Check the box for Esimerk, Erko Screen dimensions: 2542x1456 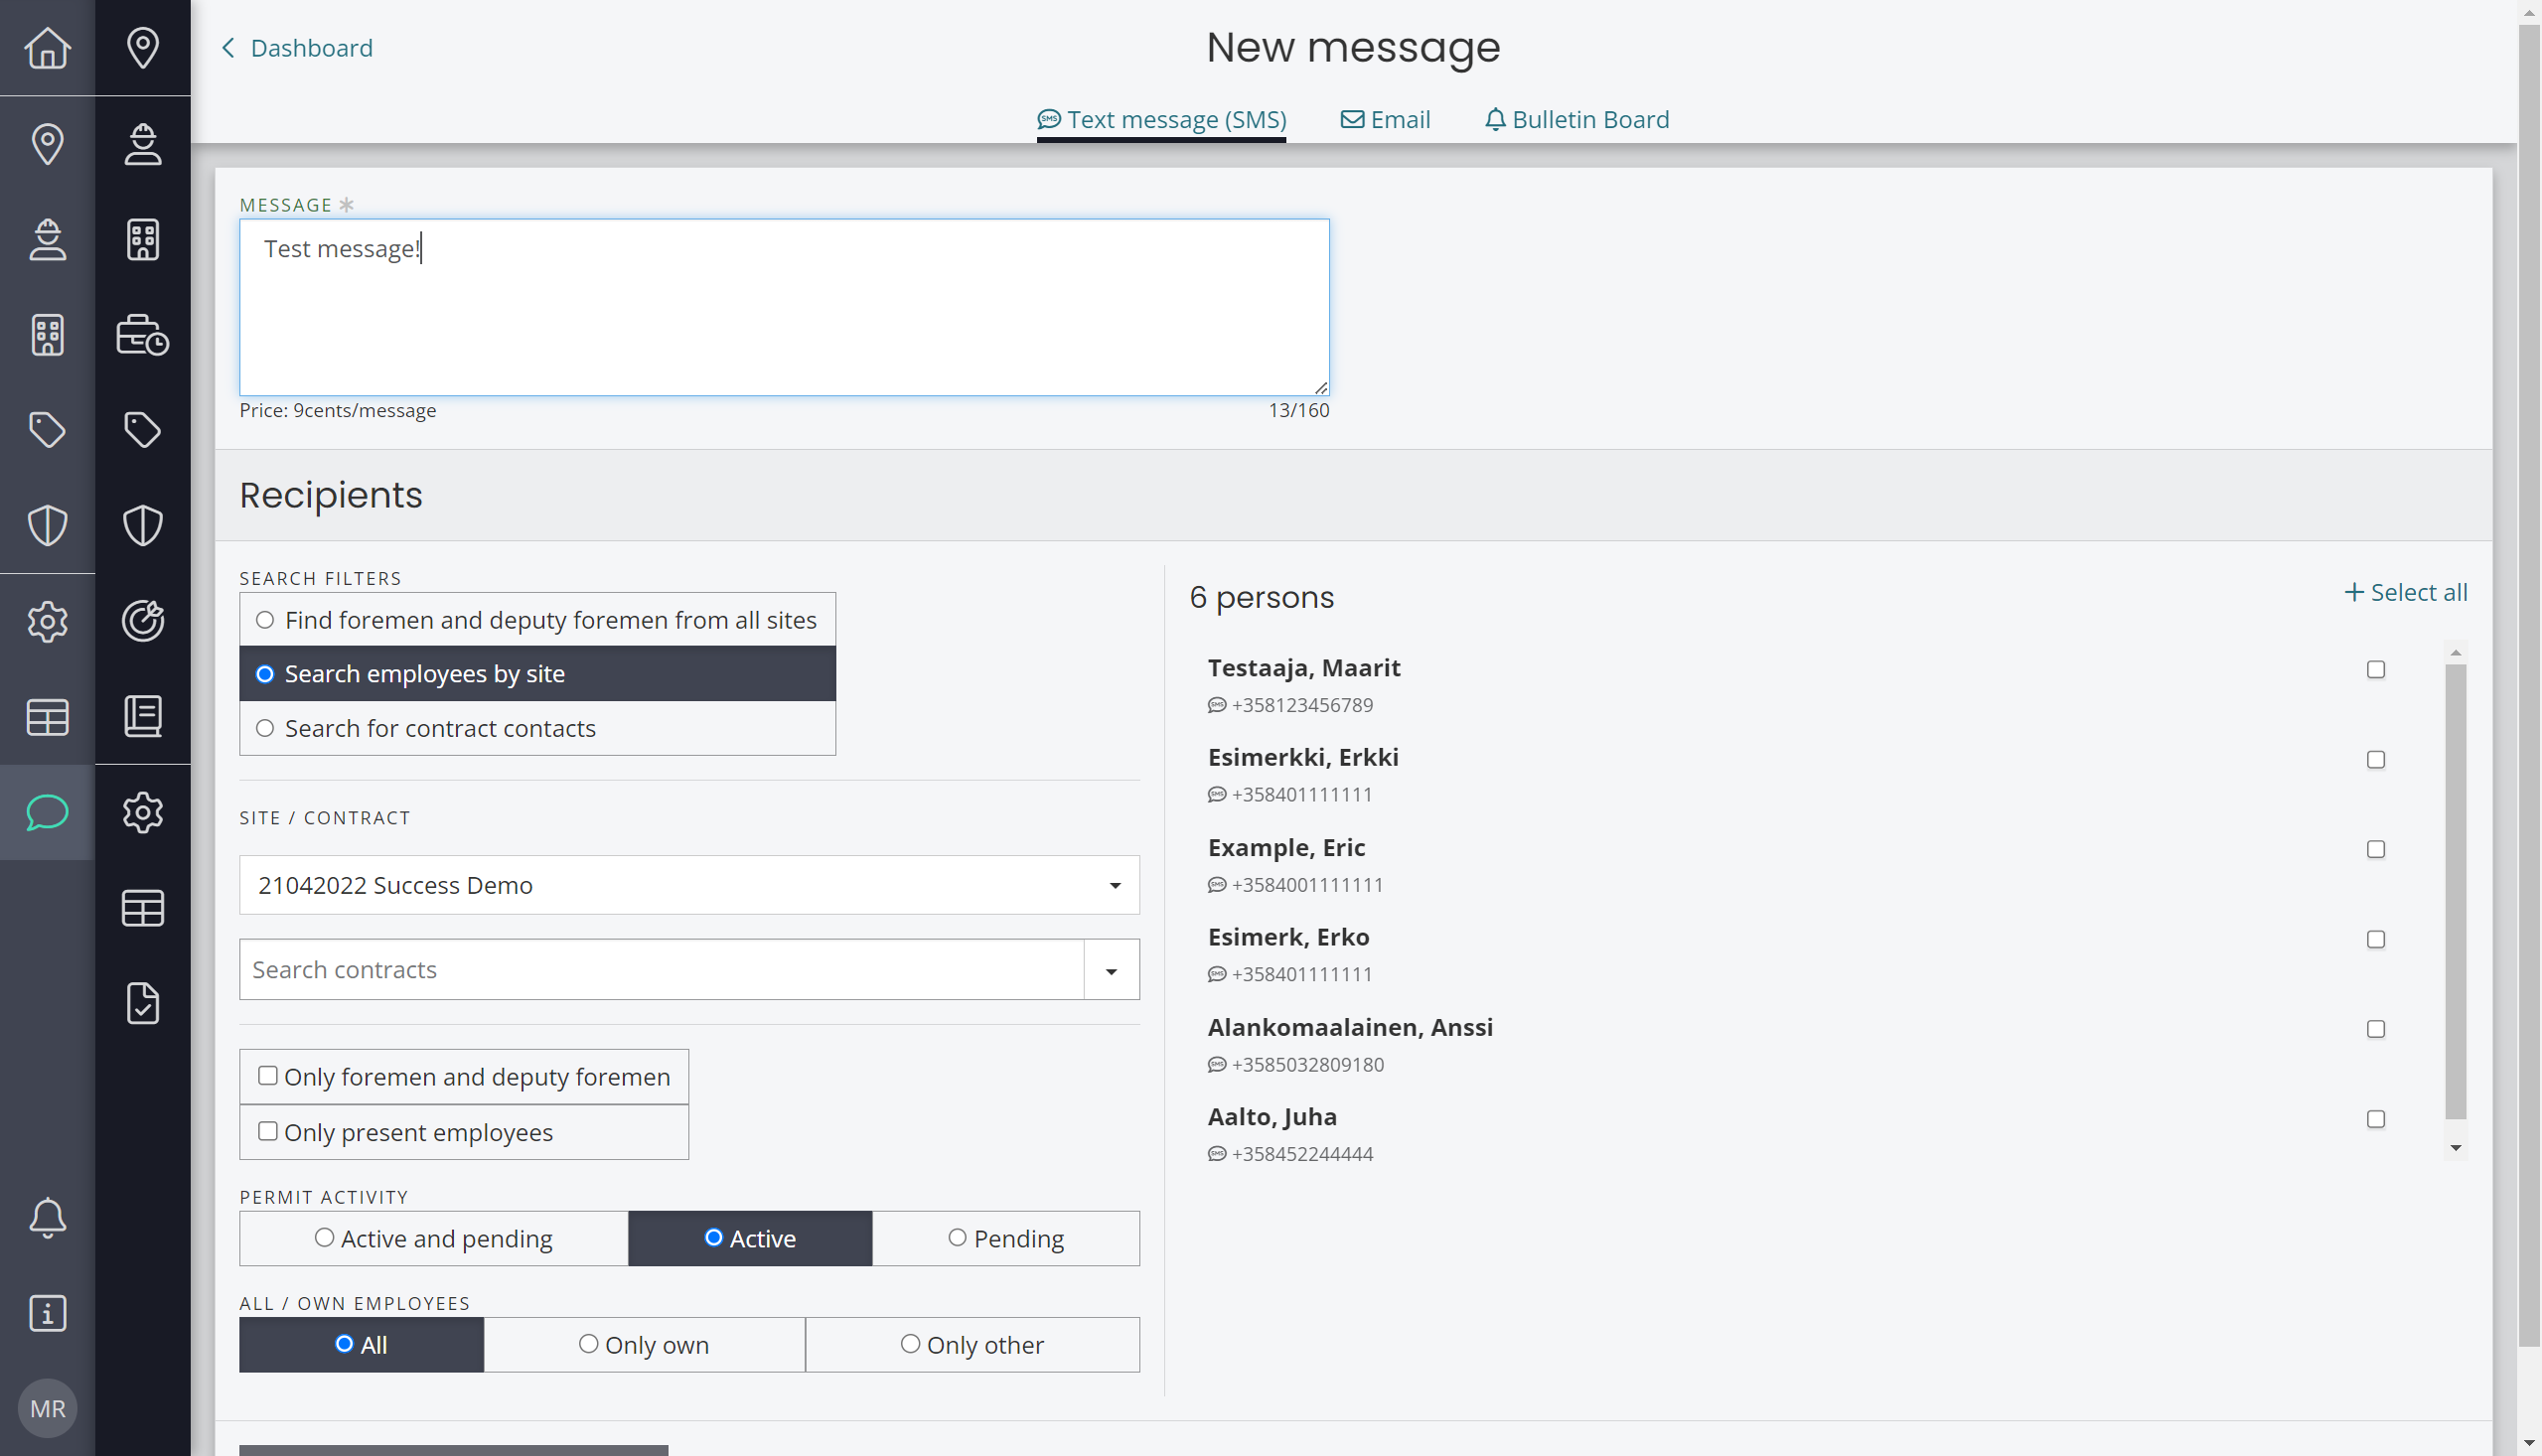coord(2376,940)
